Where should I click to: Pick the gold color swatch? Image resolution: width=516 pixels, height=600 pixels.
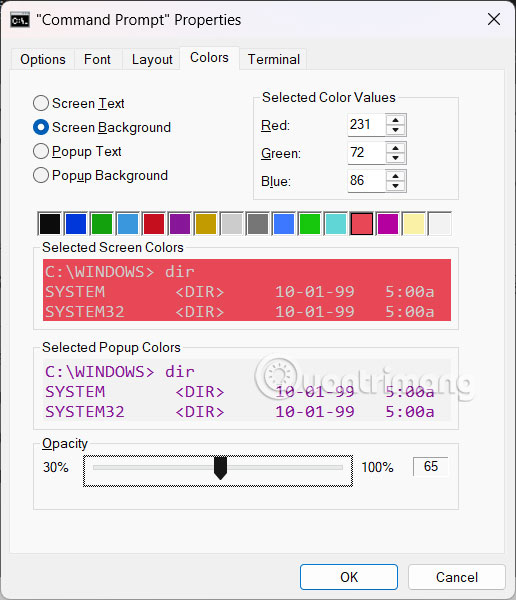pyautogui.click(x=206, y=224)
